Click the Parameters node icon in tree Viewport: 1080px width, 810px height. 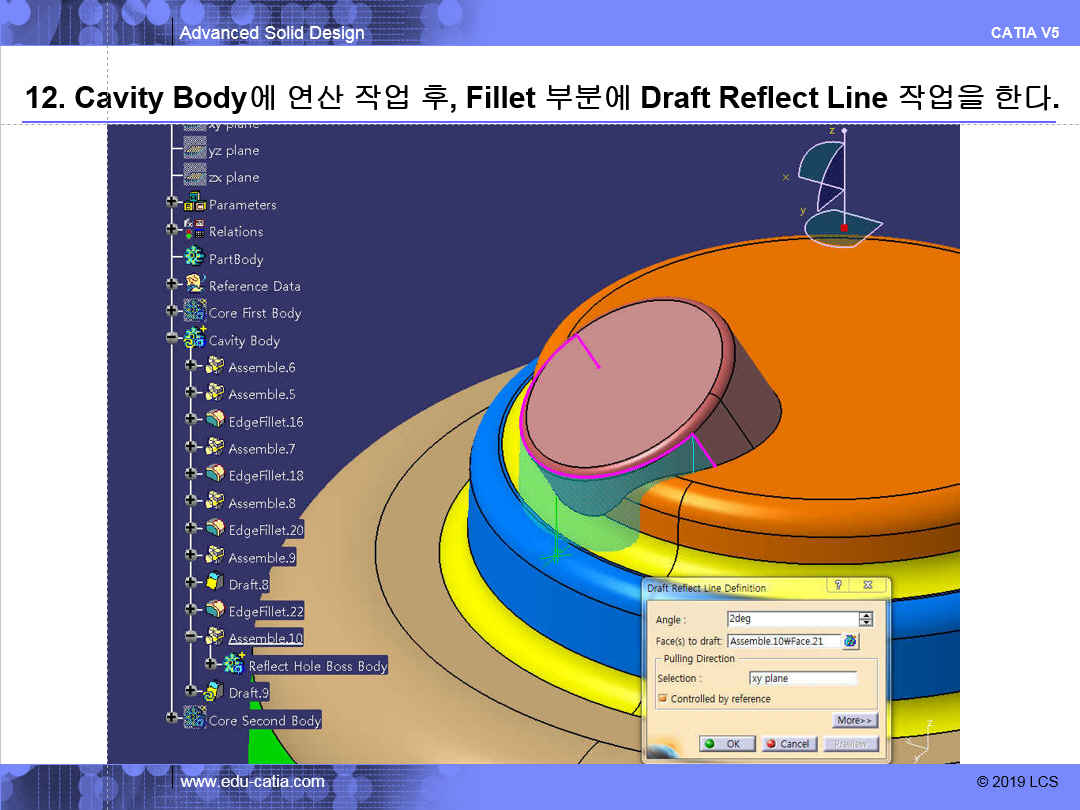tap(195, 204)
